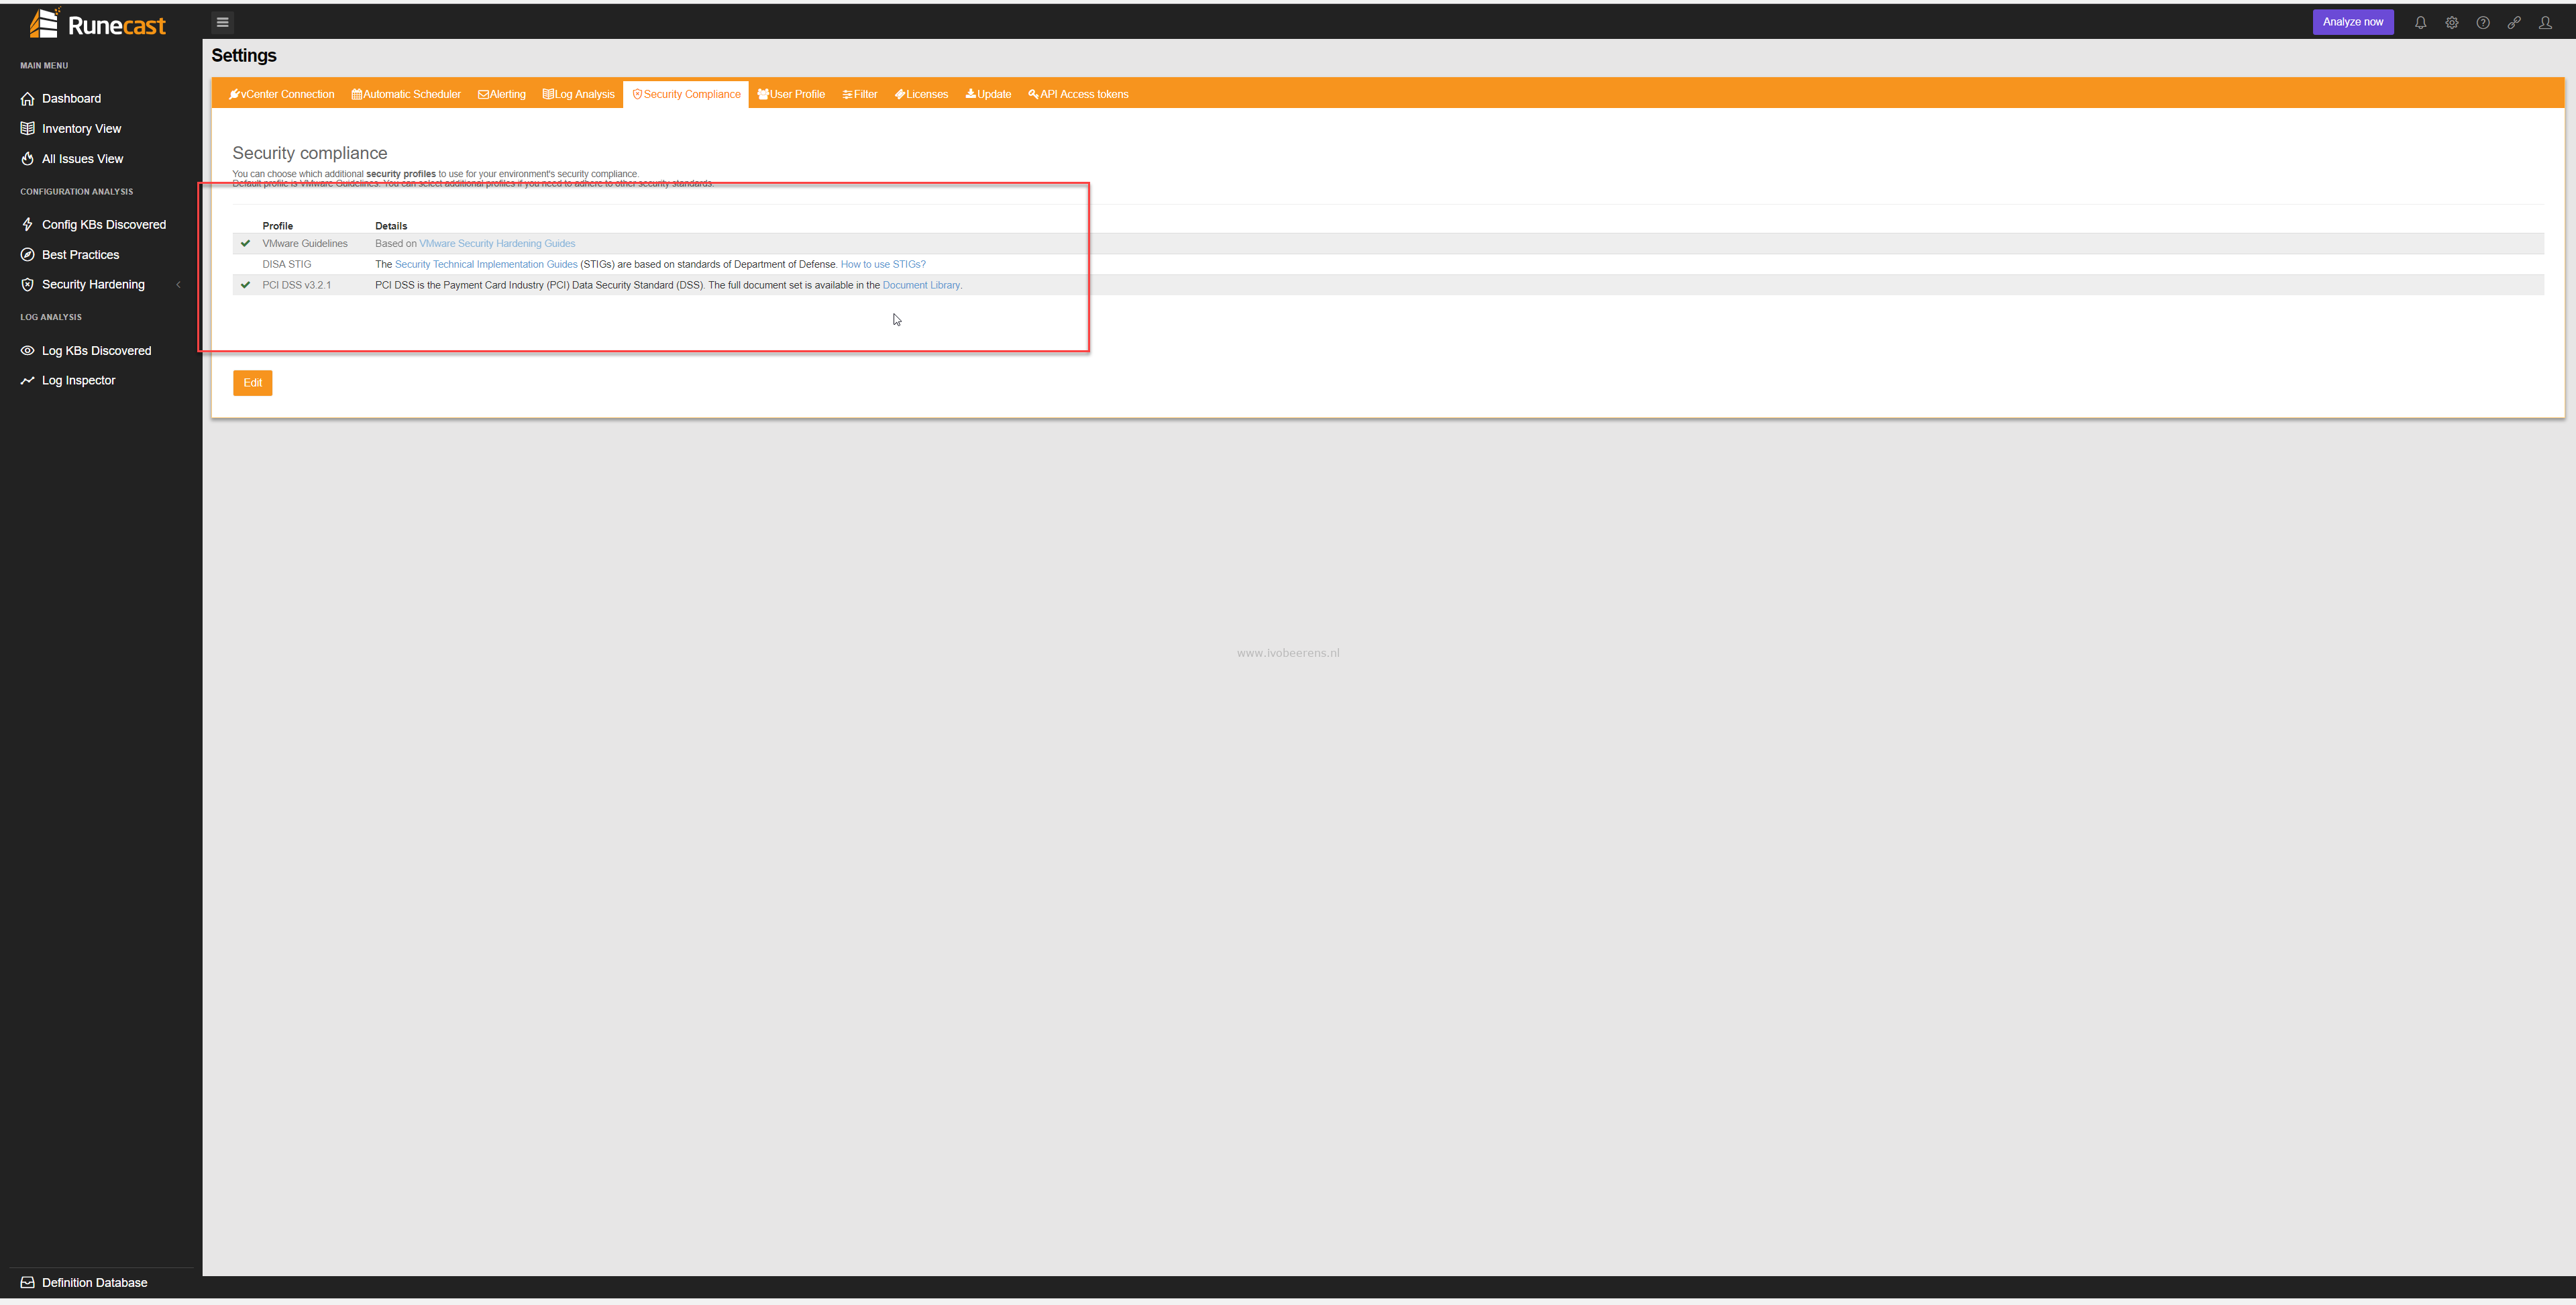Switch to Log Analysis tab
The width and height of the screenshot is (2576, 1305).
pyautogui.click(x=578, y=94)
